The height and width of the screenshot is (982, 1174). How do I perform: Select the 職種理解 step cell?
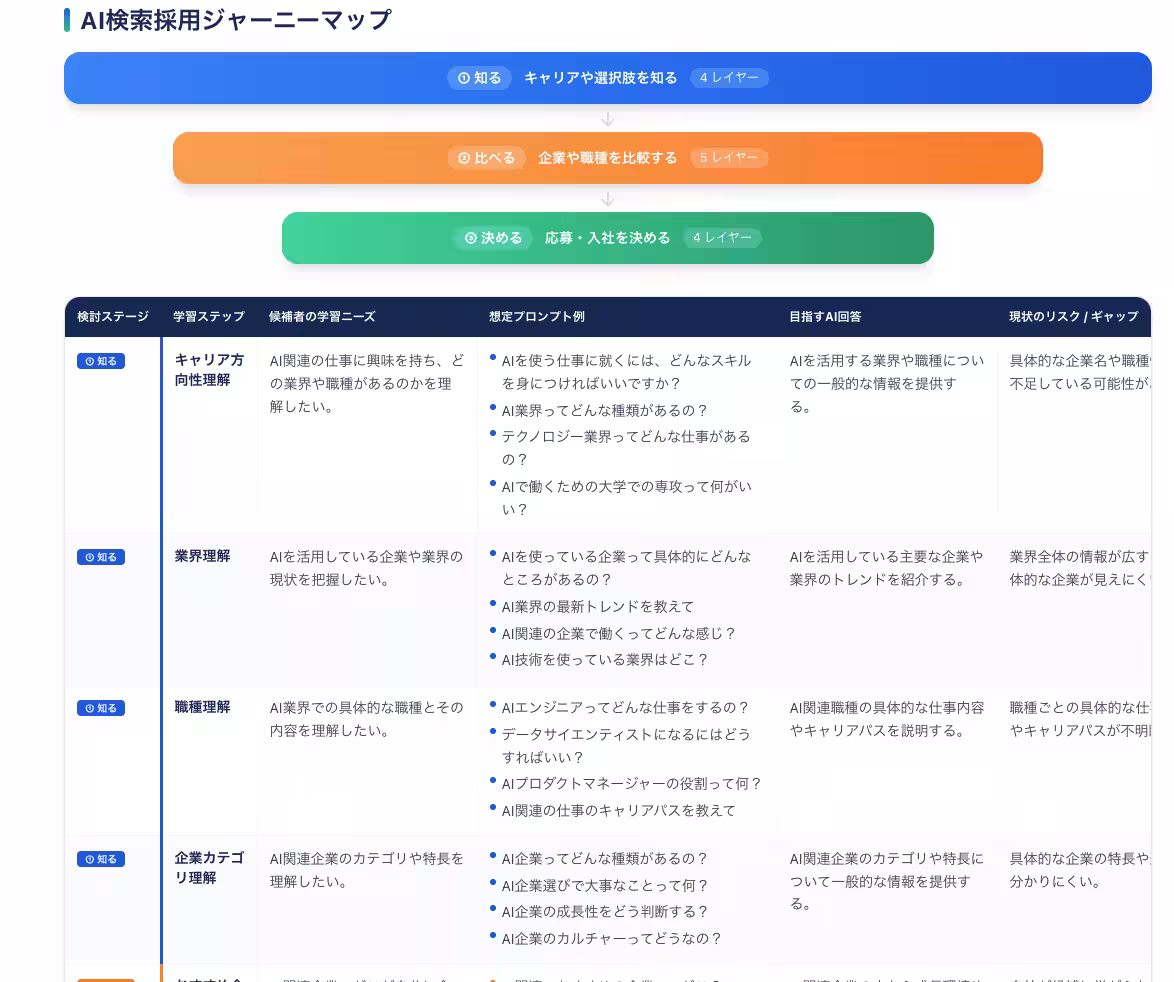pyautogui.click(x=202, y=707)
